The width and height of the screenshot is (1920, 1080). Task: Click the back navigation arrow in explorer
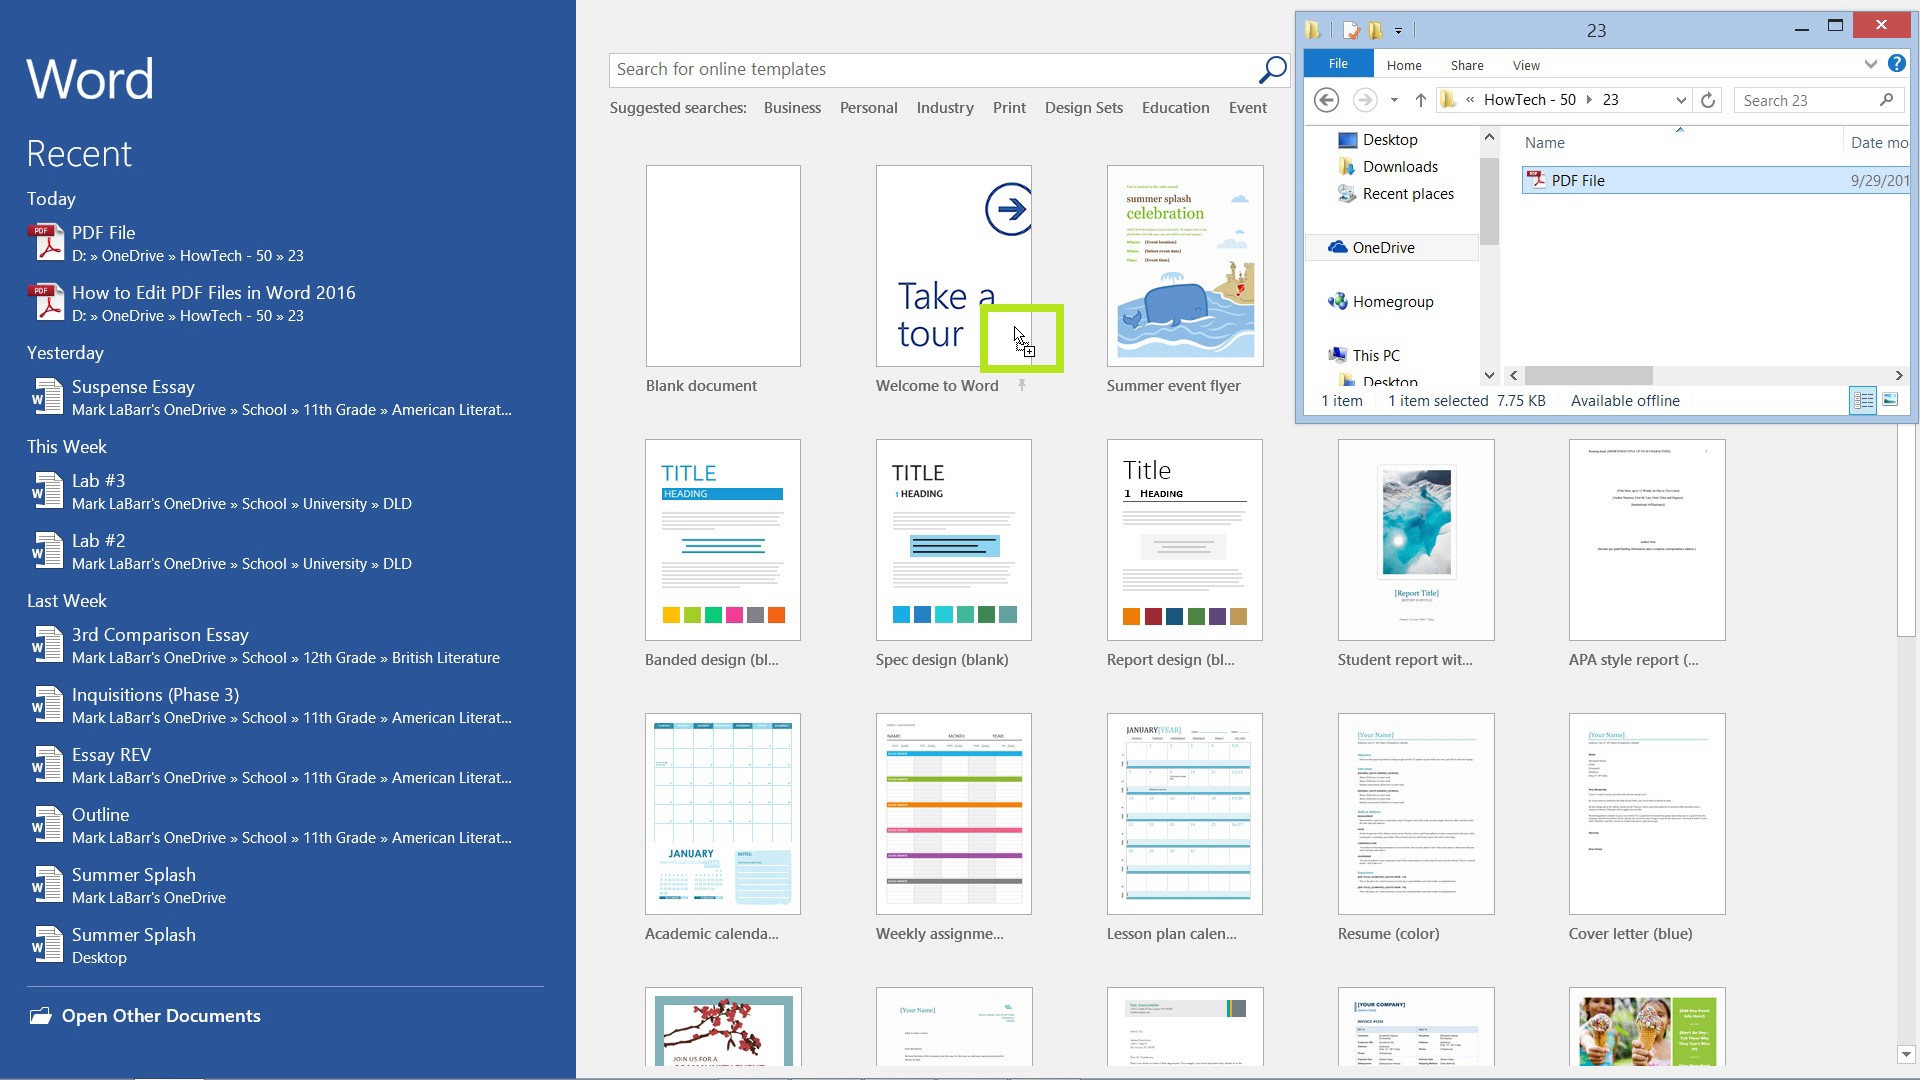point(1325,99)
